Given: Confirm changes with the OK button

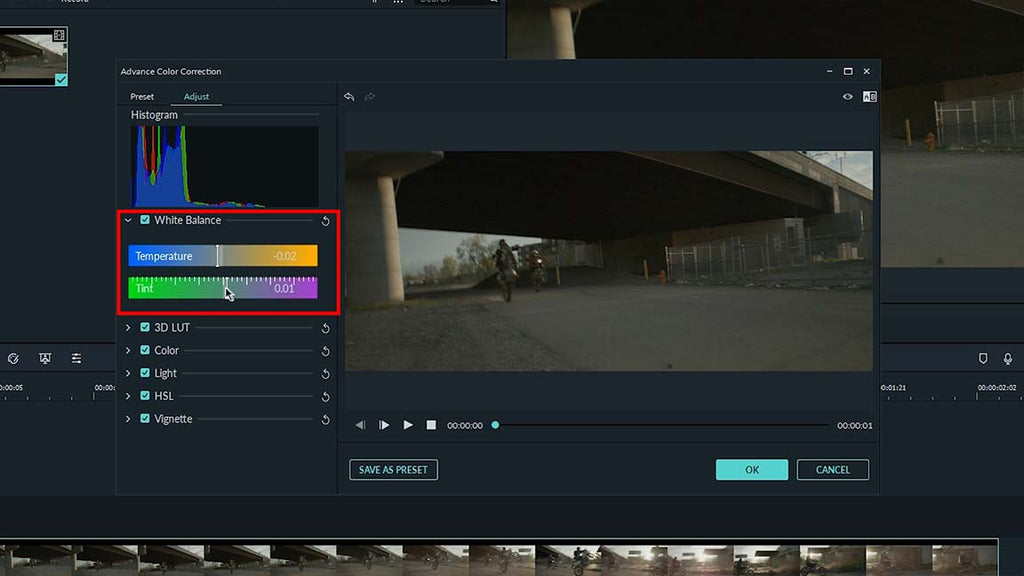Looking at the screenshot, I should [x=751, y=470].
